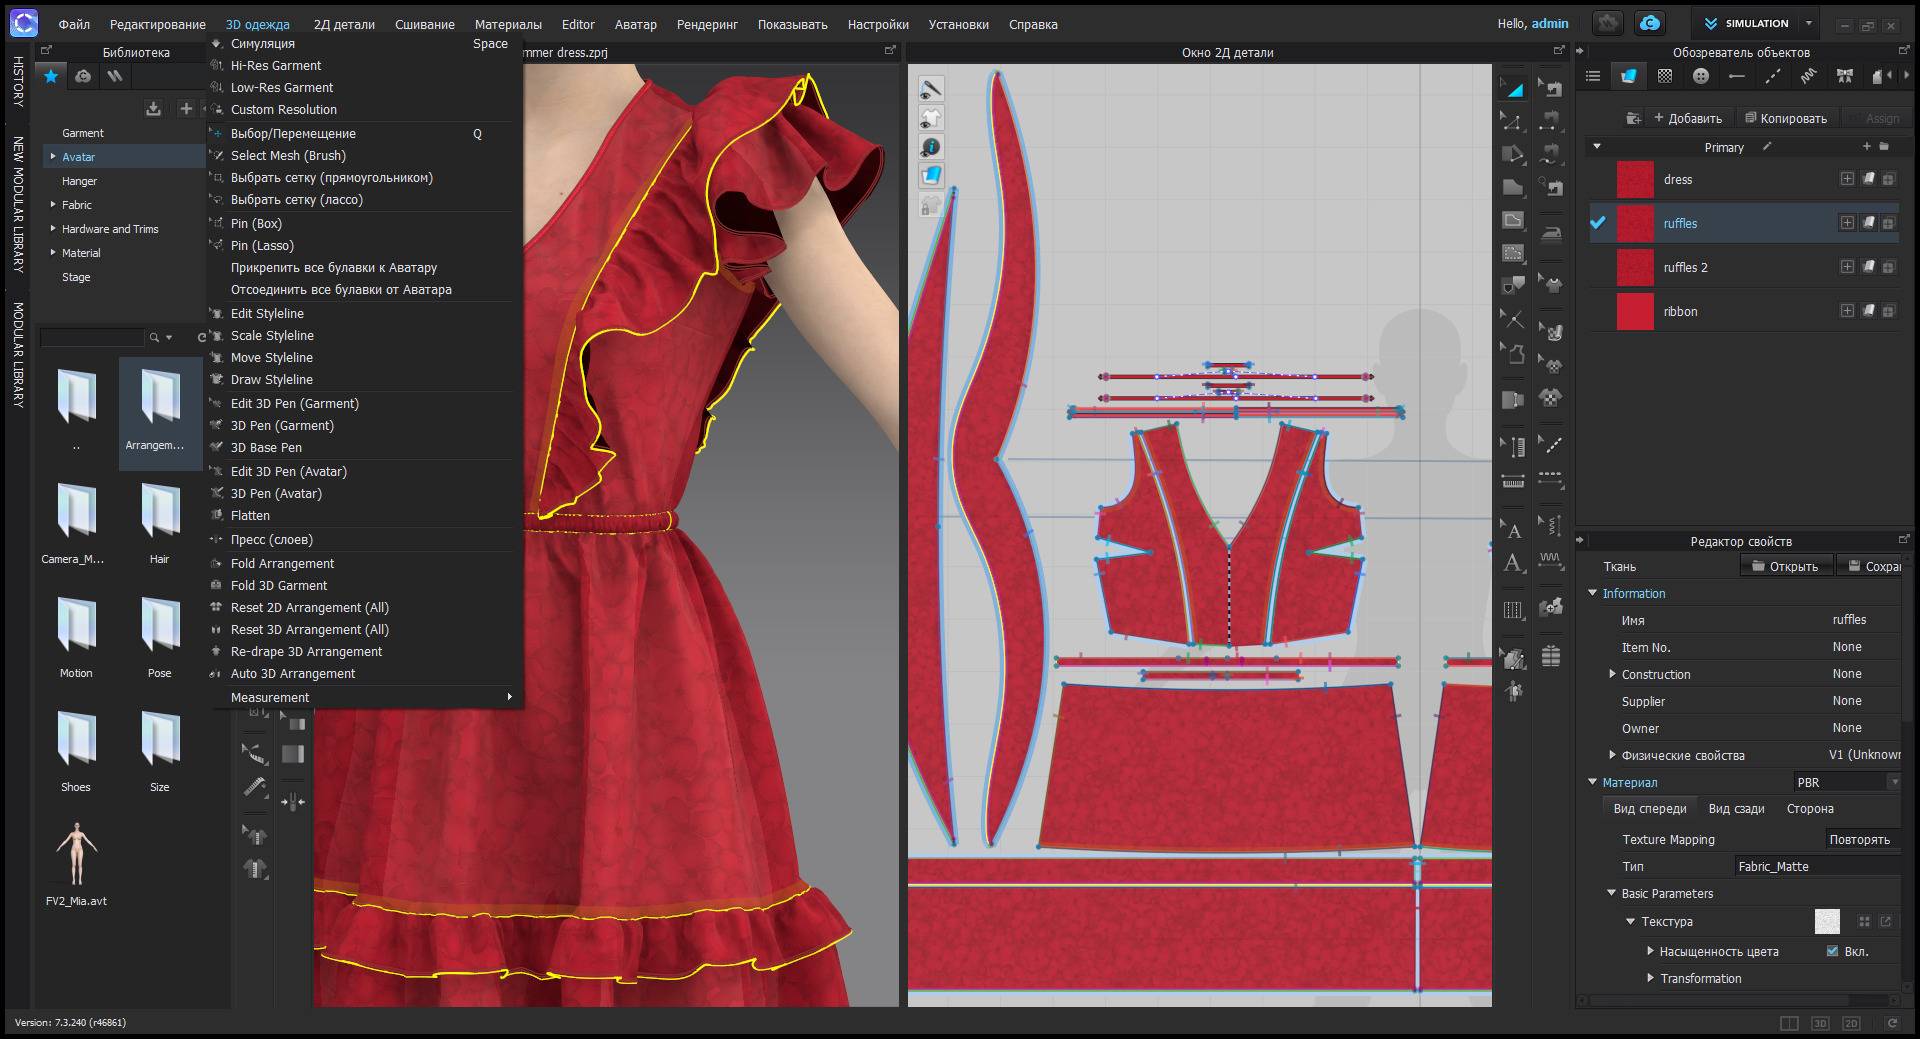Screen dimensions: 1920x1039
Task: Expand the Construction property row
Action: click(1612, 675)
